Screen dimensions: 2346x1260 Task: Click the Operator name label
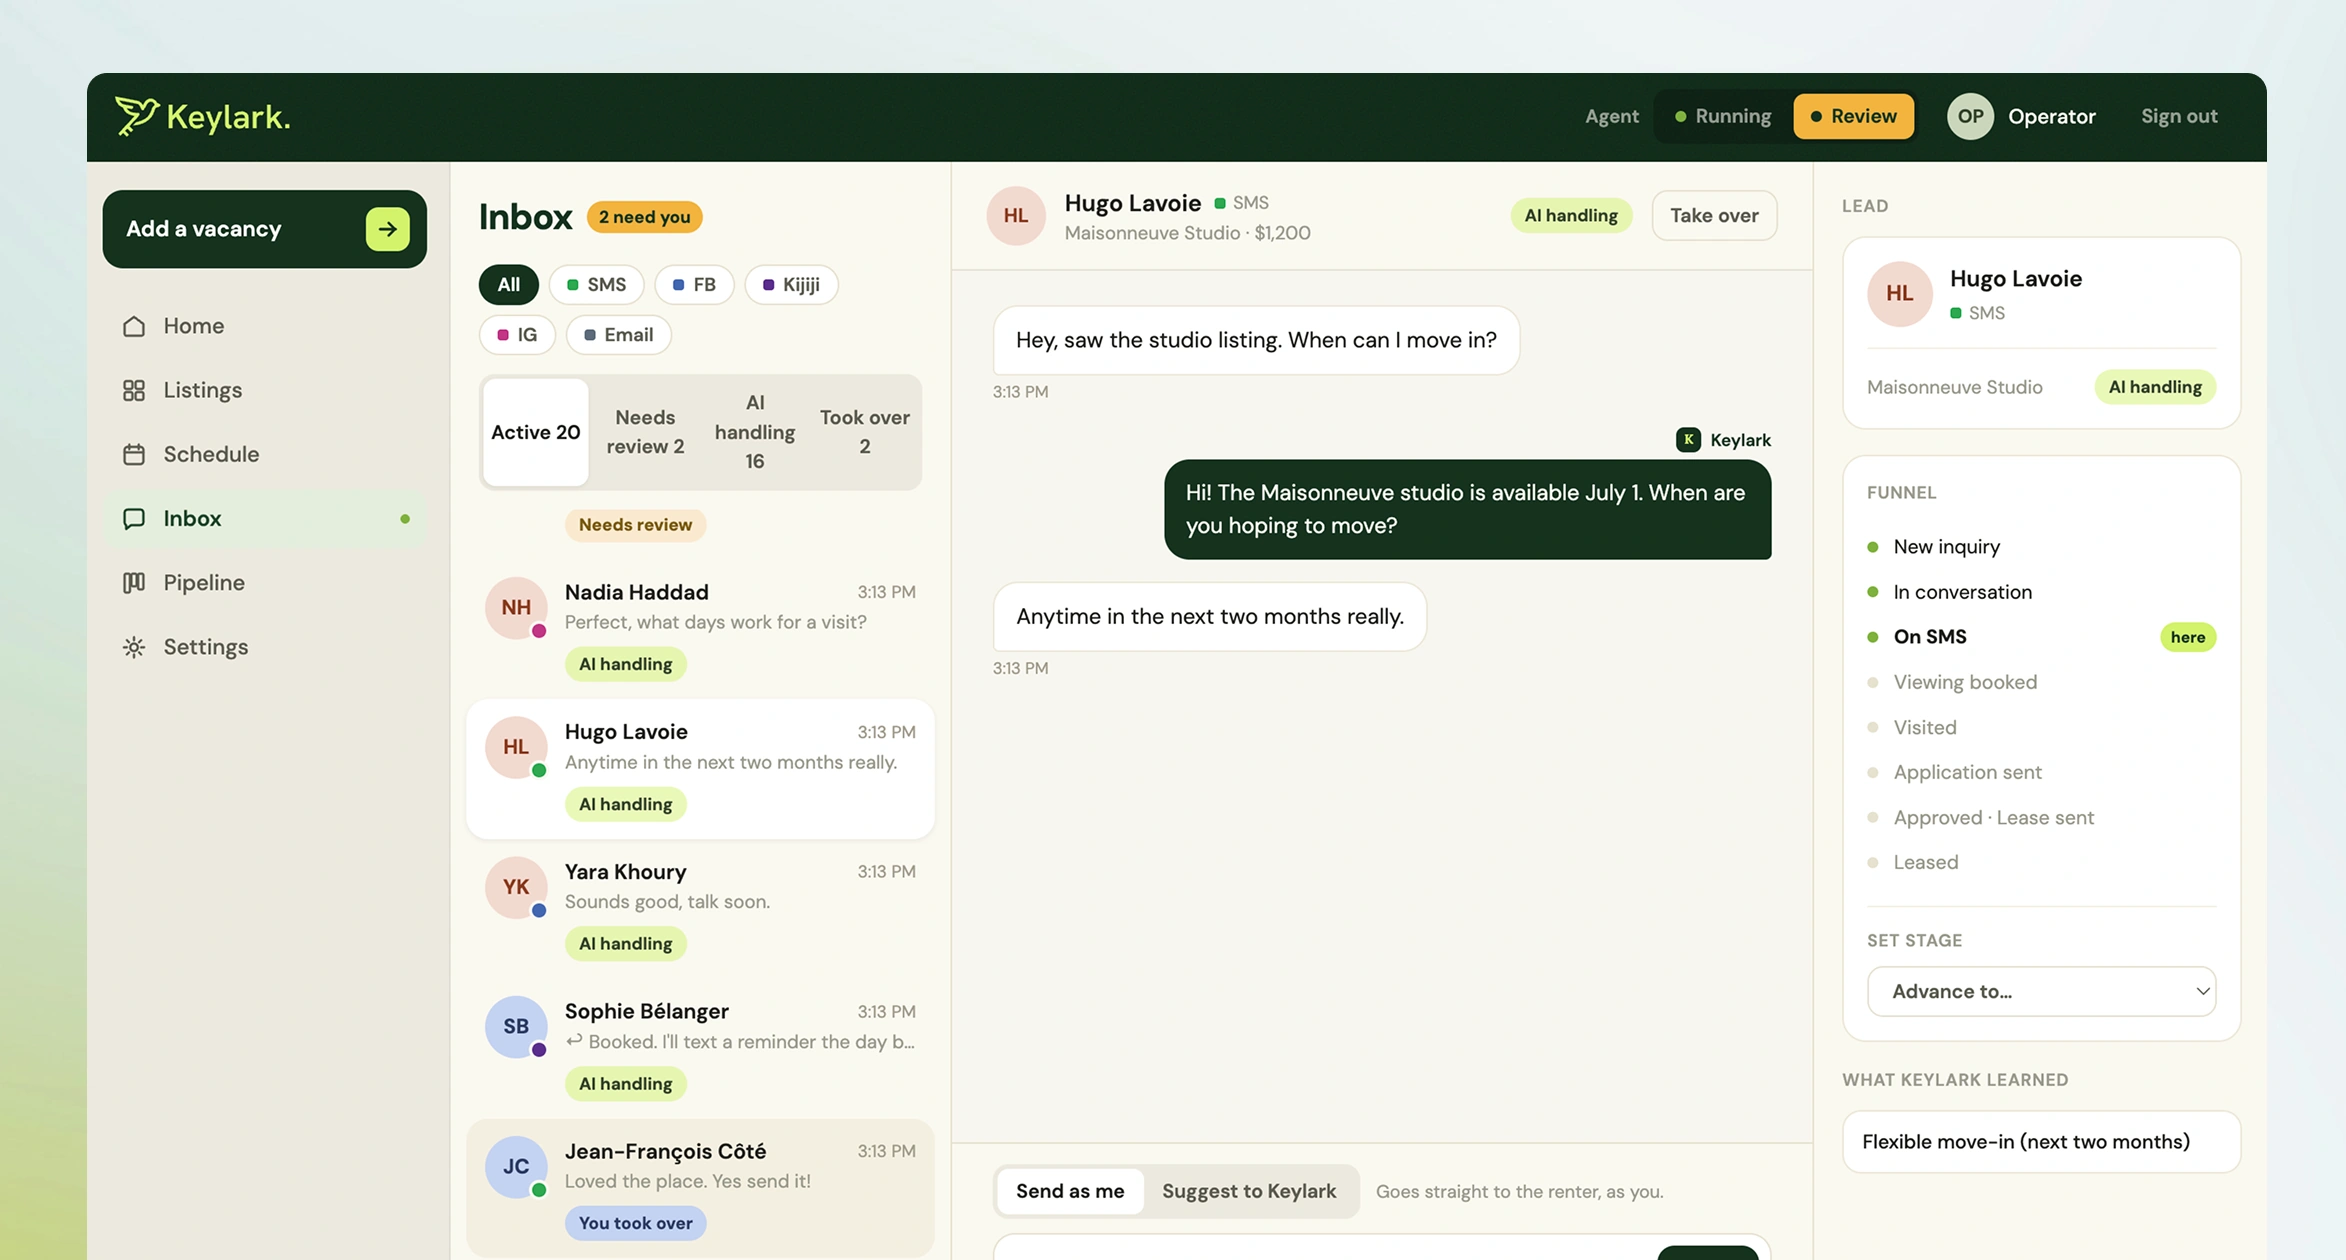[2051, 116]
